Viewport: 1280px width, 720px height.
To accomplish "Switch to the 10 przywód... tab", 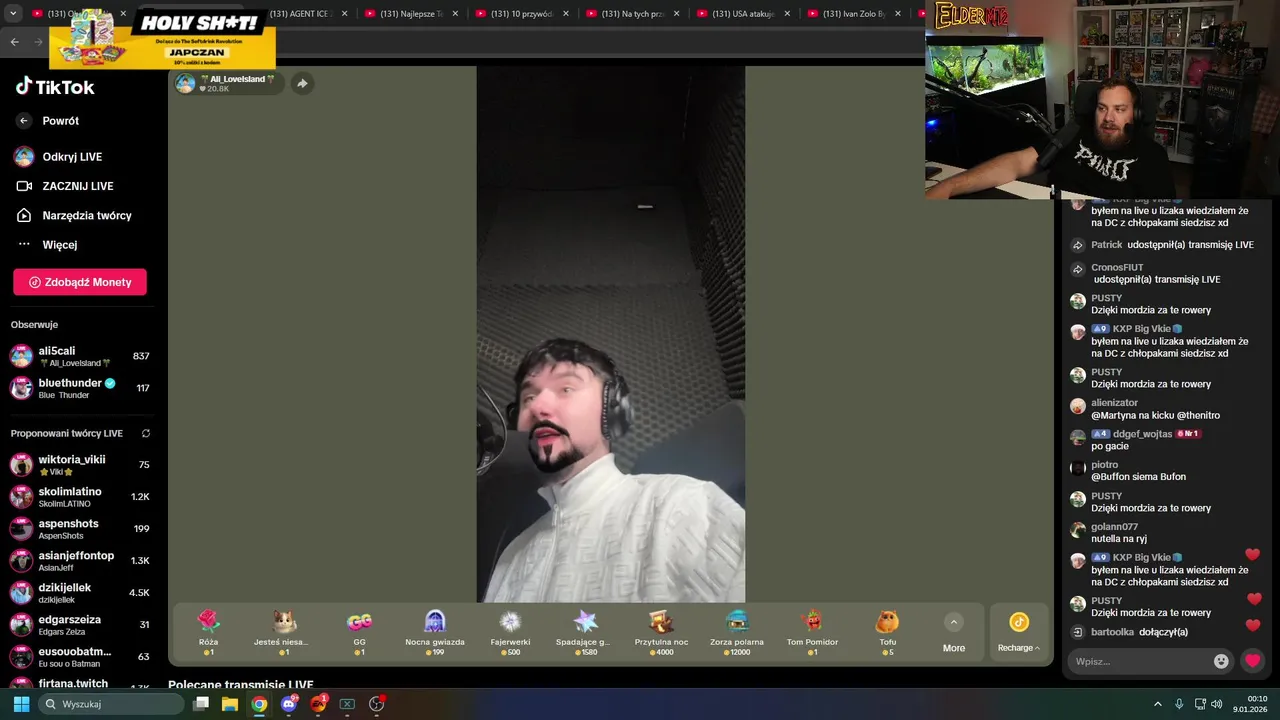I will [x=521, y=14].
